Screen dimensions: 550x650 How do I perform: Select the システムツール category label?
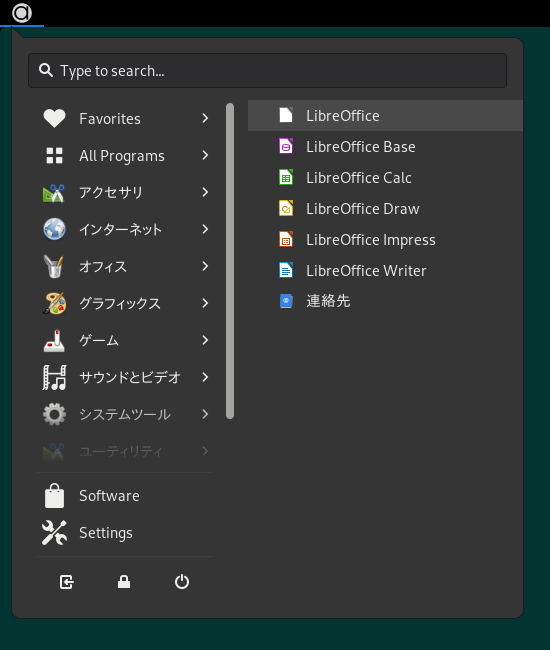tap(125, 414)
